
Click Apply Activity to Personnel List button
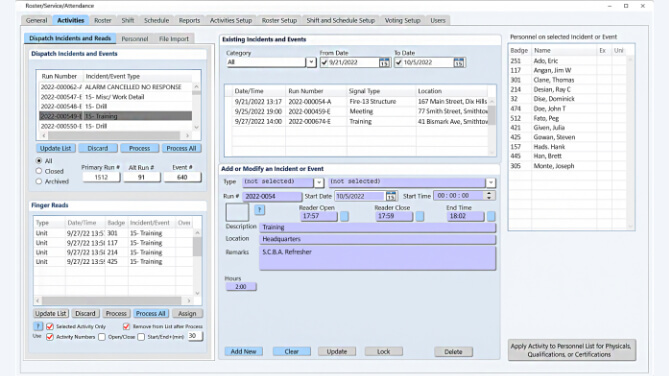(x=572, y=350)
